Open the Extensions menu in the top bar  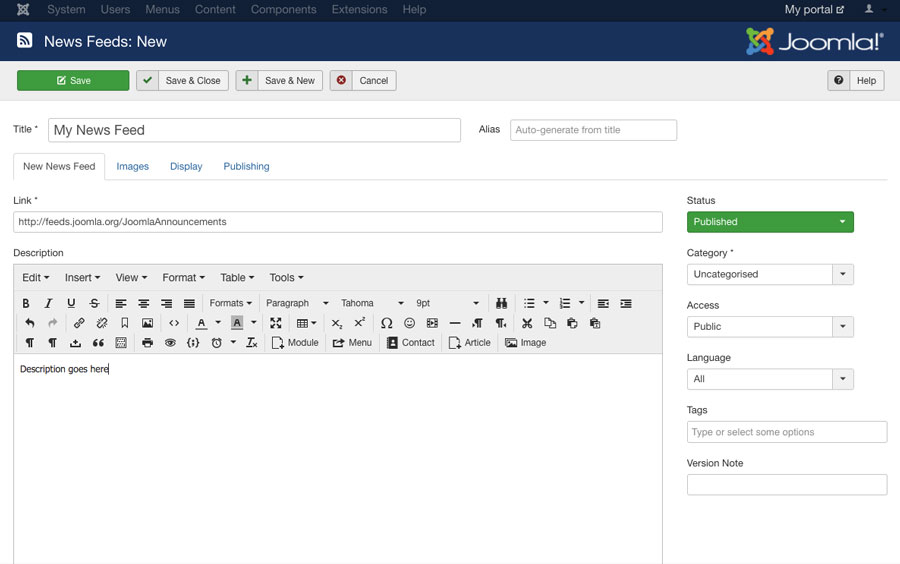359,10
